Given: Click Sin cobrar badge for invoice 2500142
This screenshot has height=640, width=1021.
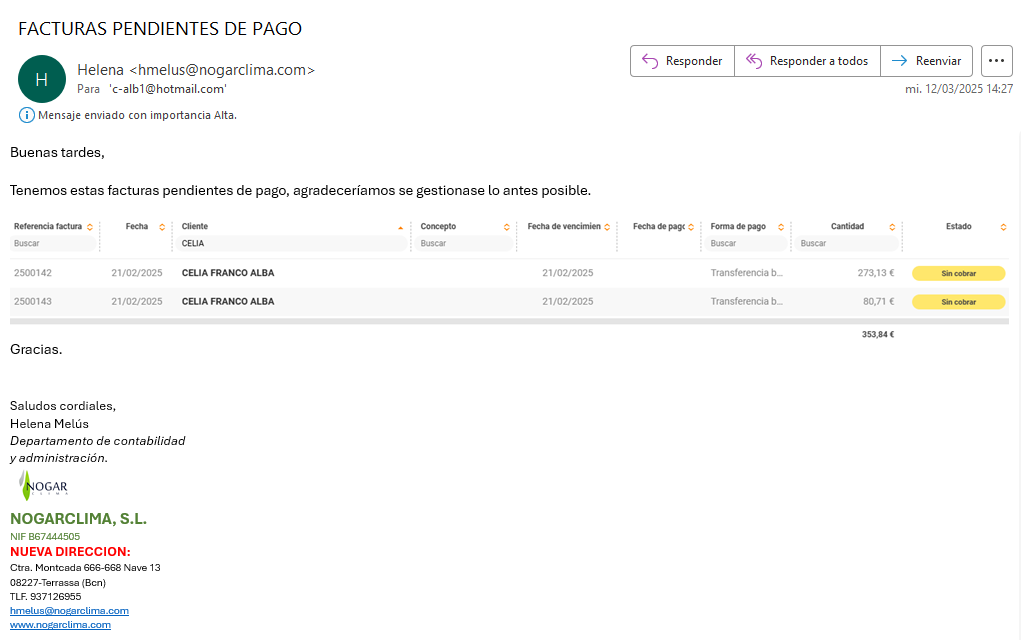Looking at the screenshot, I should point(958,273).
